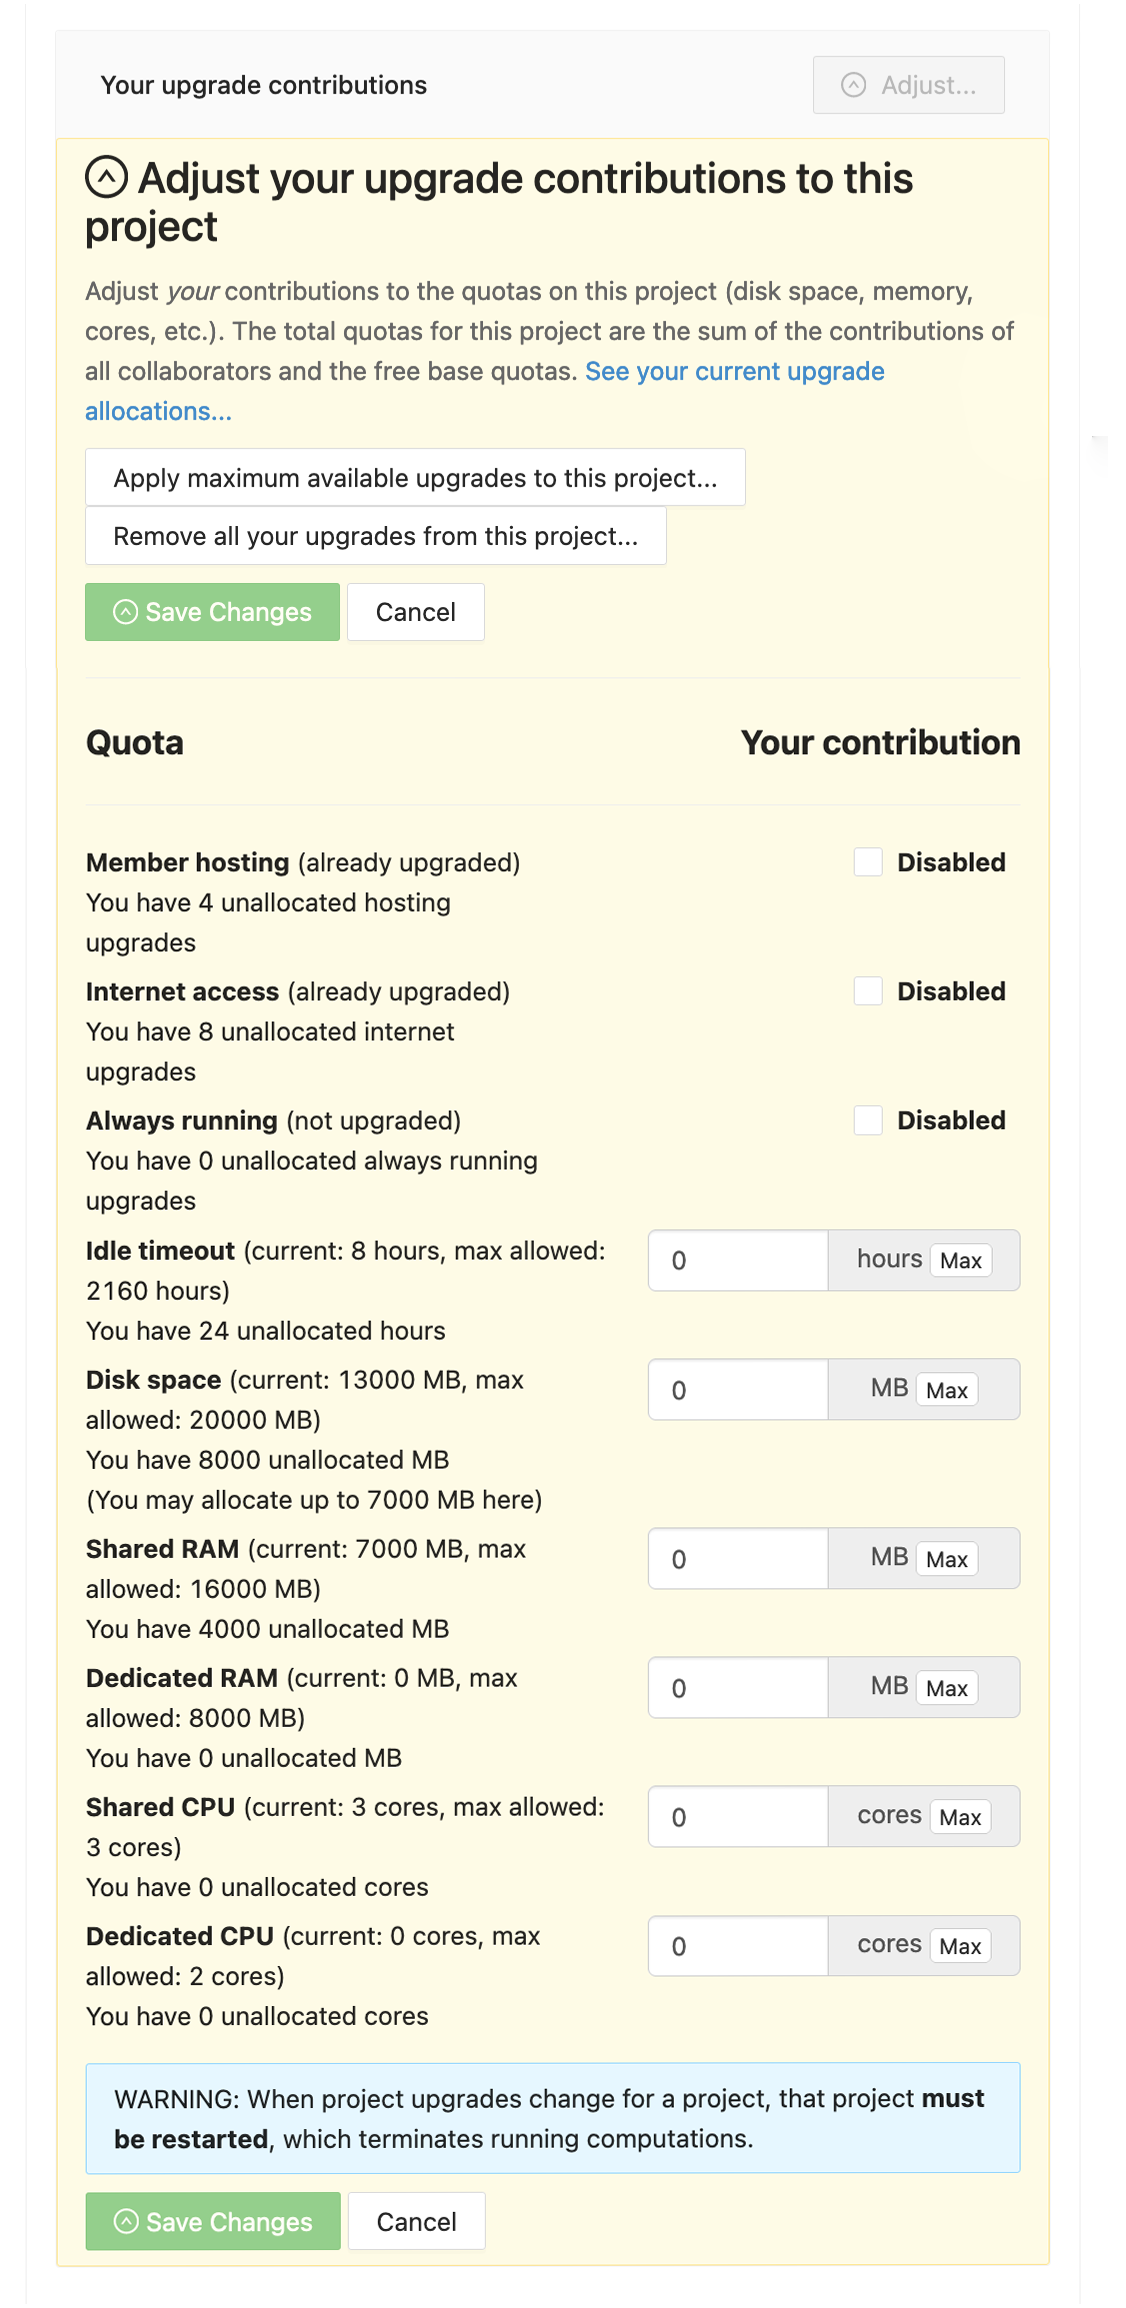Open the current upgrade allocations link

(734, 372)
